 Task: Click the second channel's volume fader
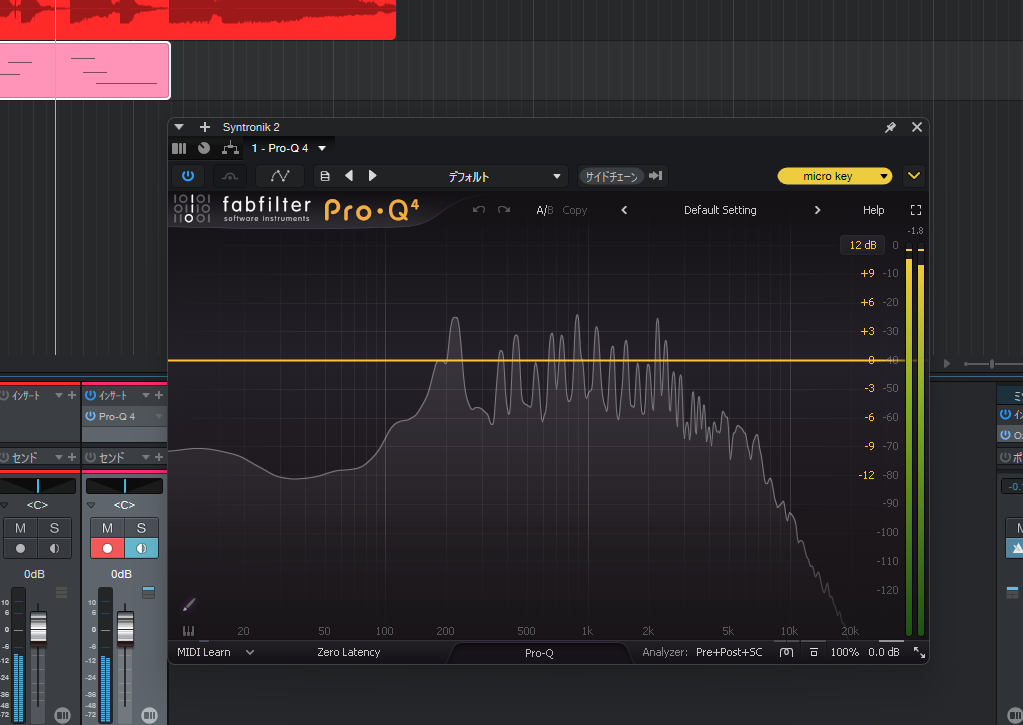point(125,626)
